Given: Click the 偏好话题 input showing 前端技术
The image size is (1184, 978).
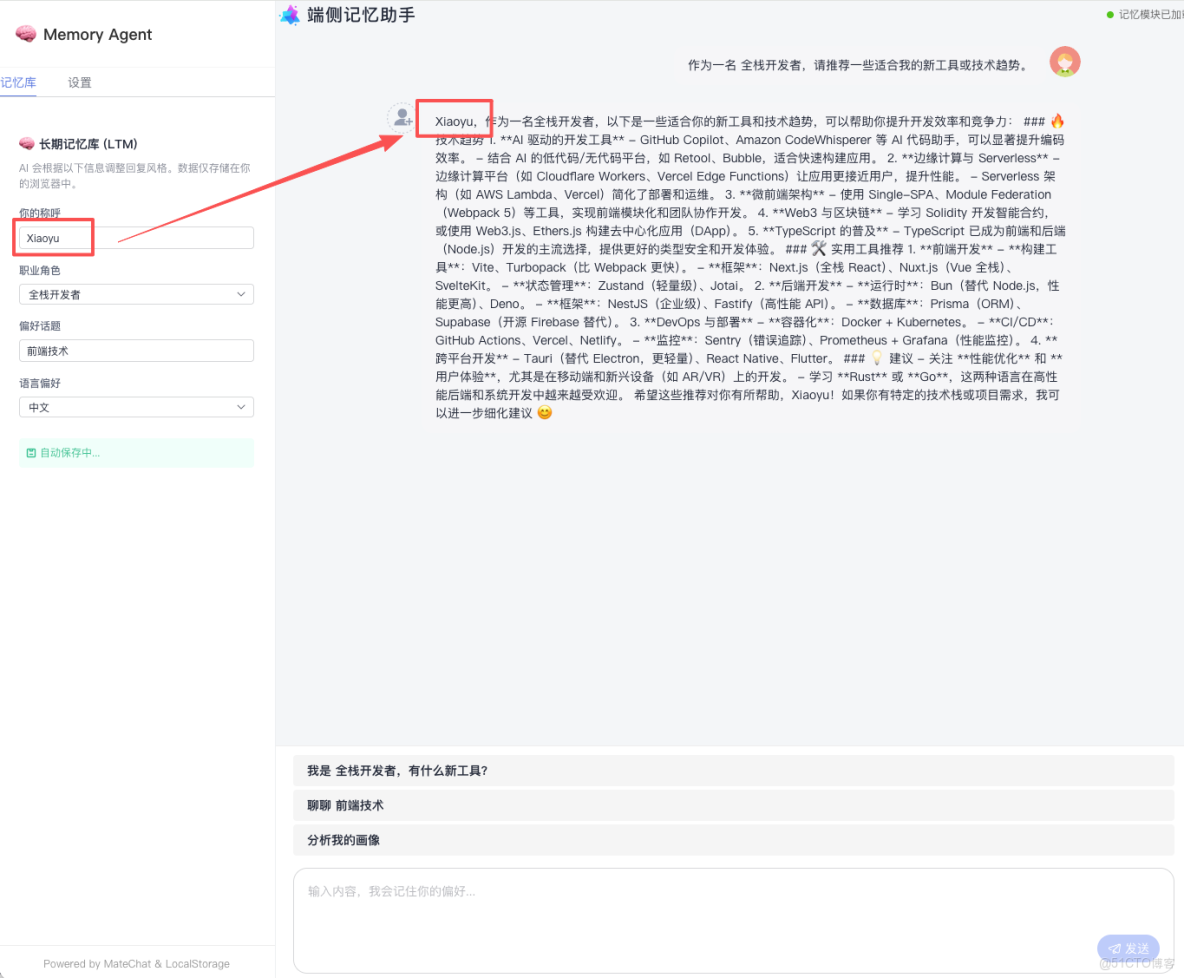Looking at the screenshot, I should click(136, 350).
